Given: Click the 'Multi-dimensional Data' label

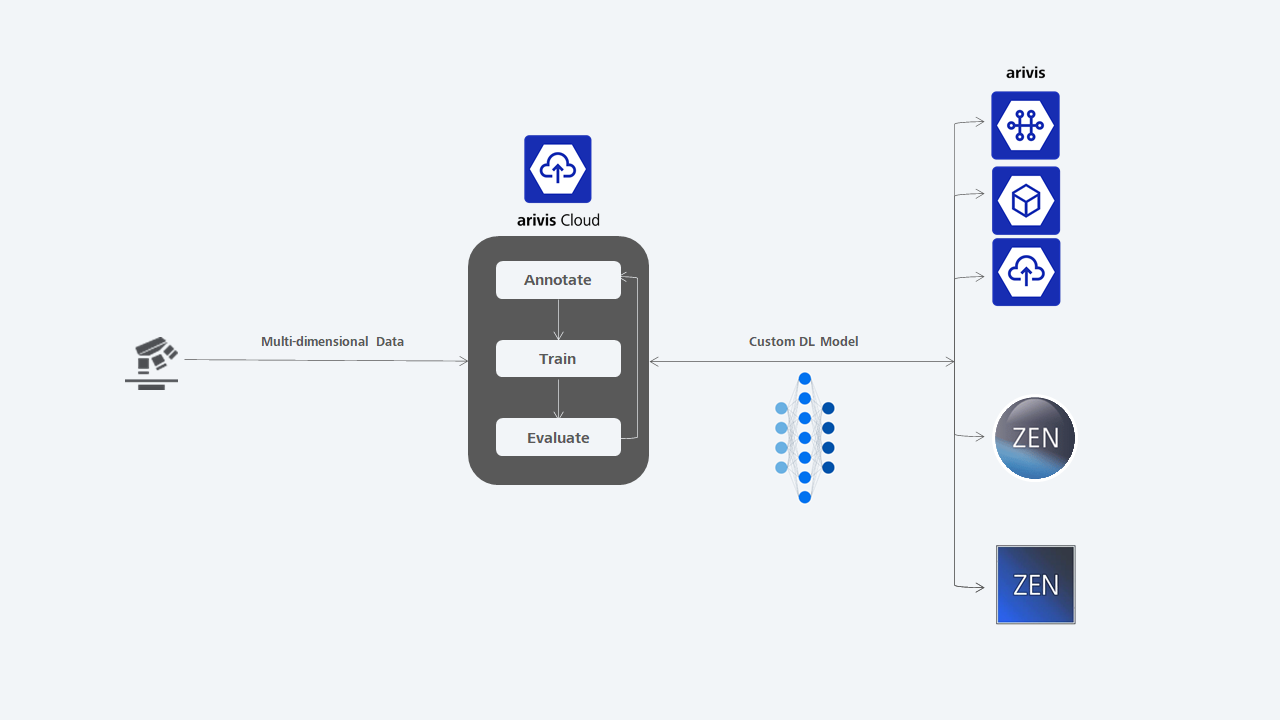Looking at the screenshot, I should (x=333, y=342).
